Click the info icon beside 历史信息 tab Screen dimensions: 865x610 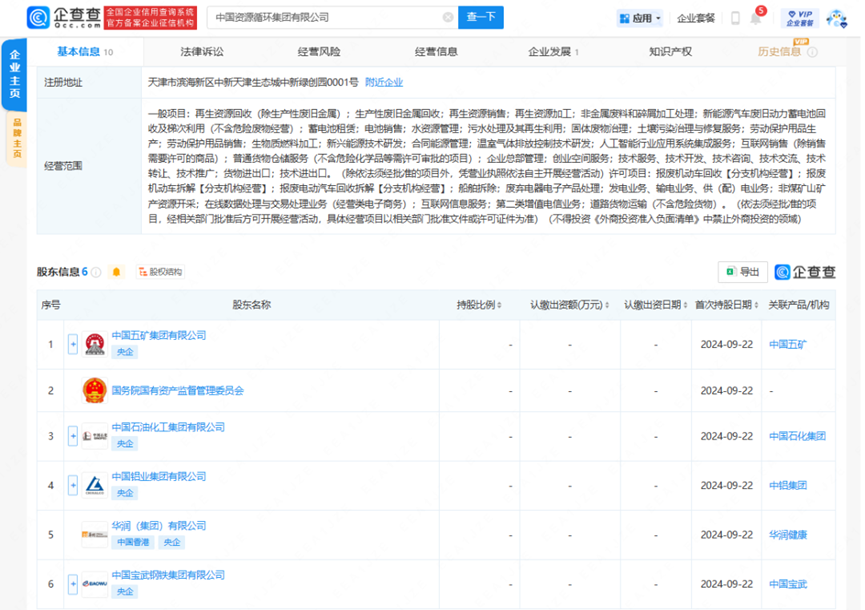pyautogui.click(x=813, y=52)
